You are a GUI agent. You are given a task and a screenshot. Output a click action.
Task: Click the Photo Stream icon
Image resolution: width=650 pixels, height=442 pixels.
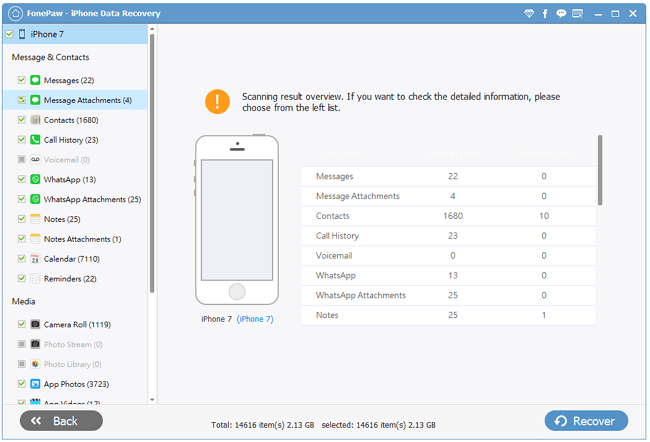coord(35,344)
